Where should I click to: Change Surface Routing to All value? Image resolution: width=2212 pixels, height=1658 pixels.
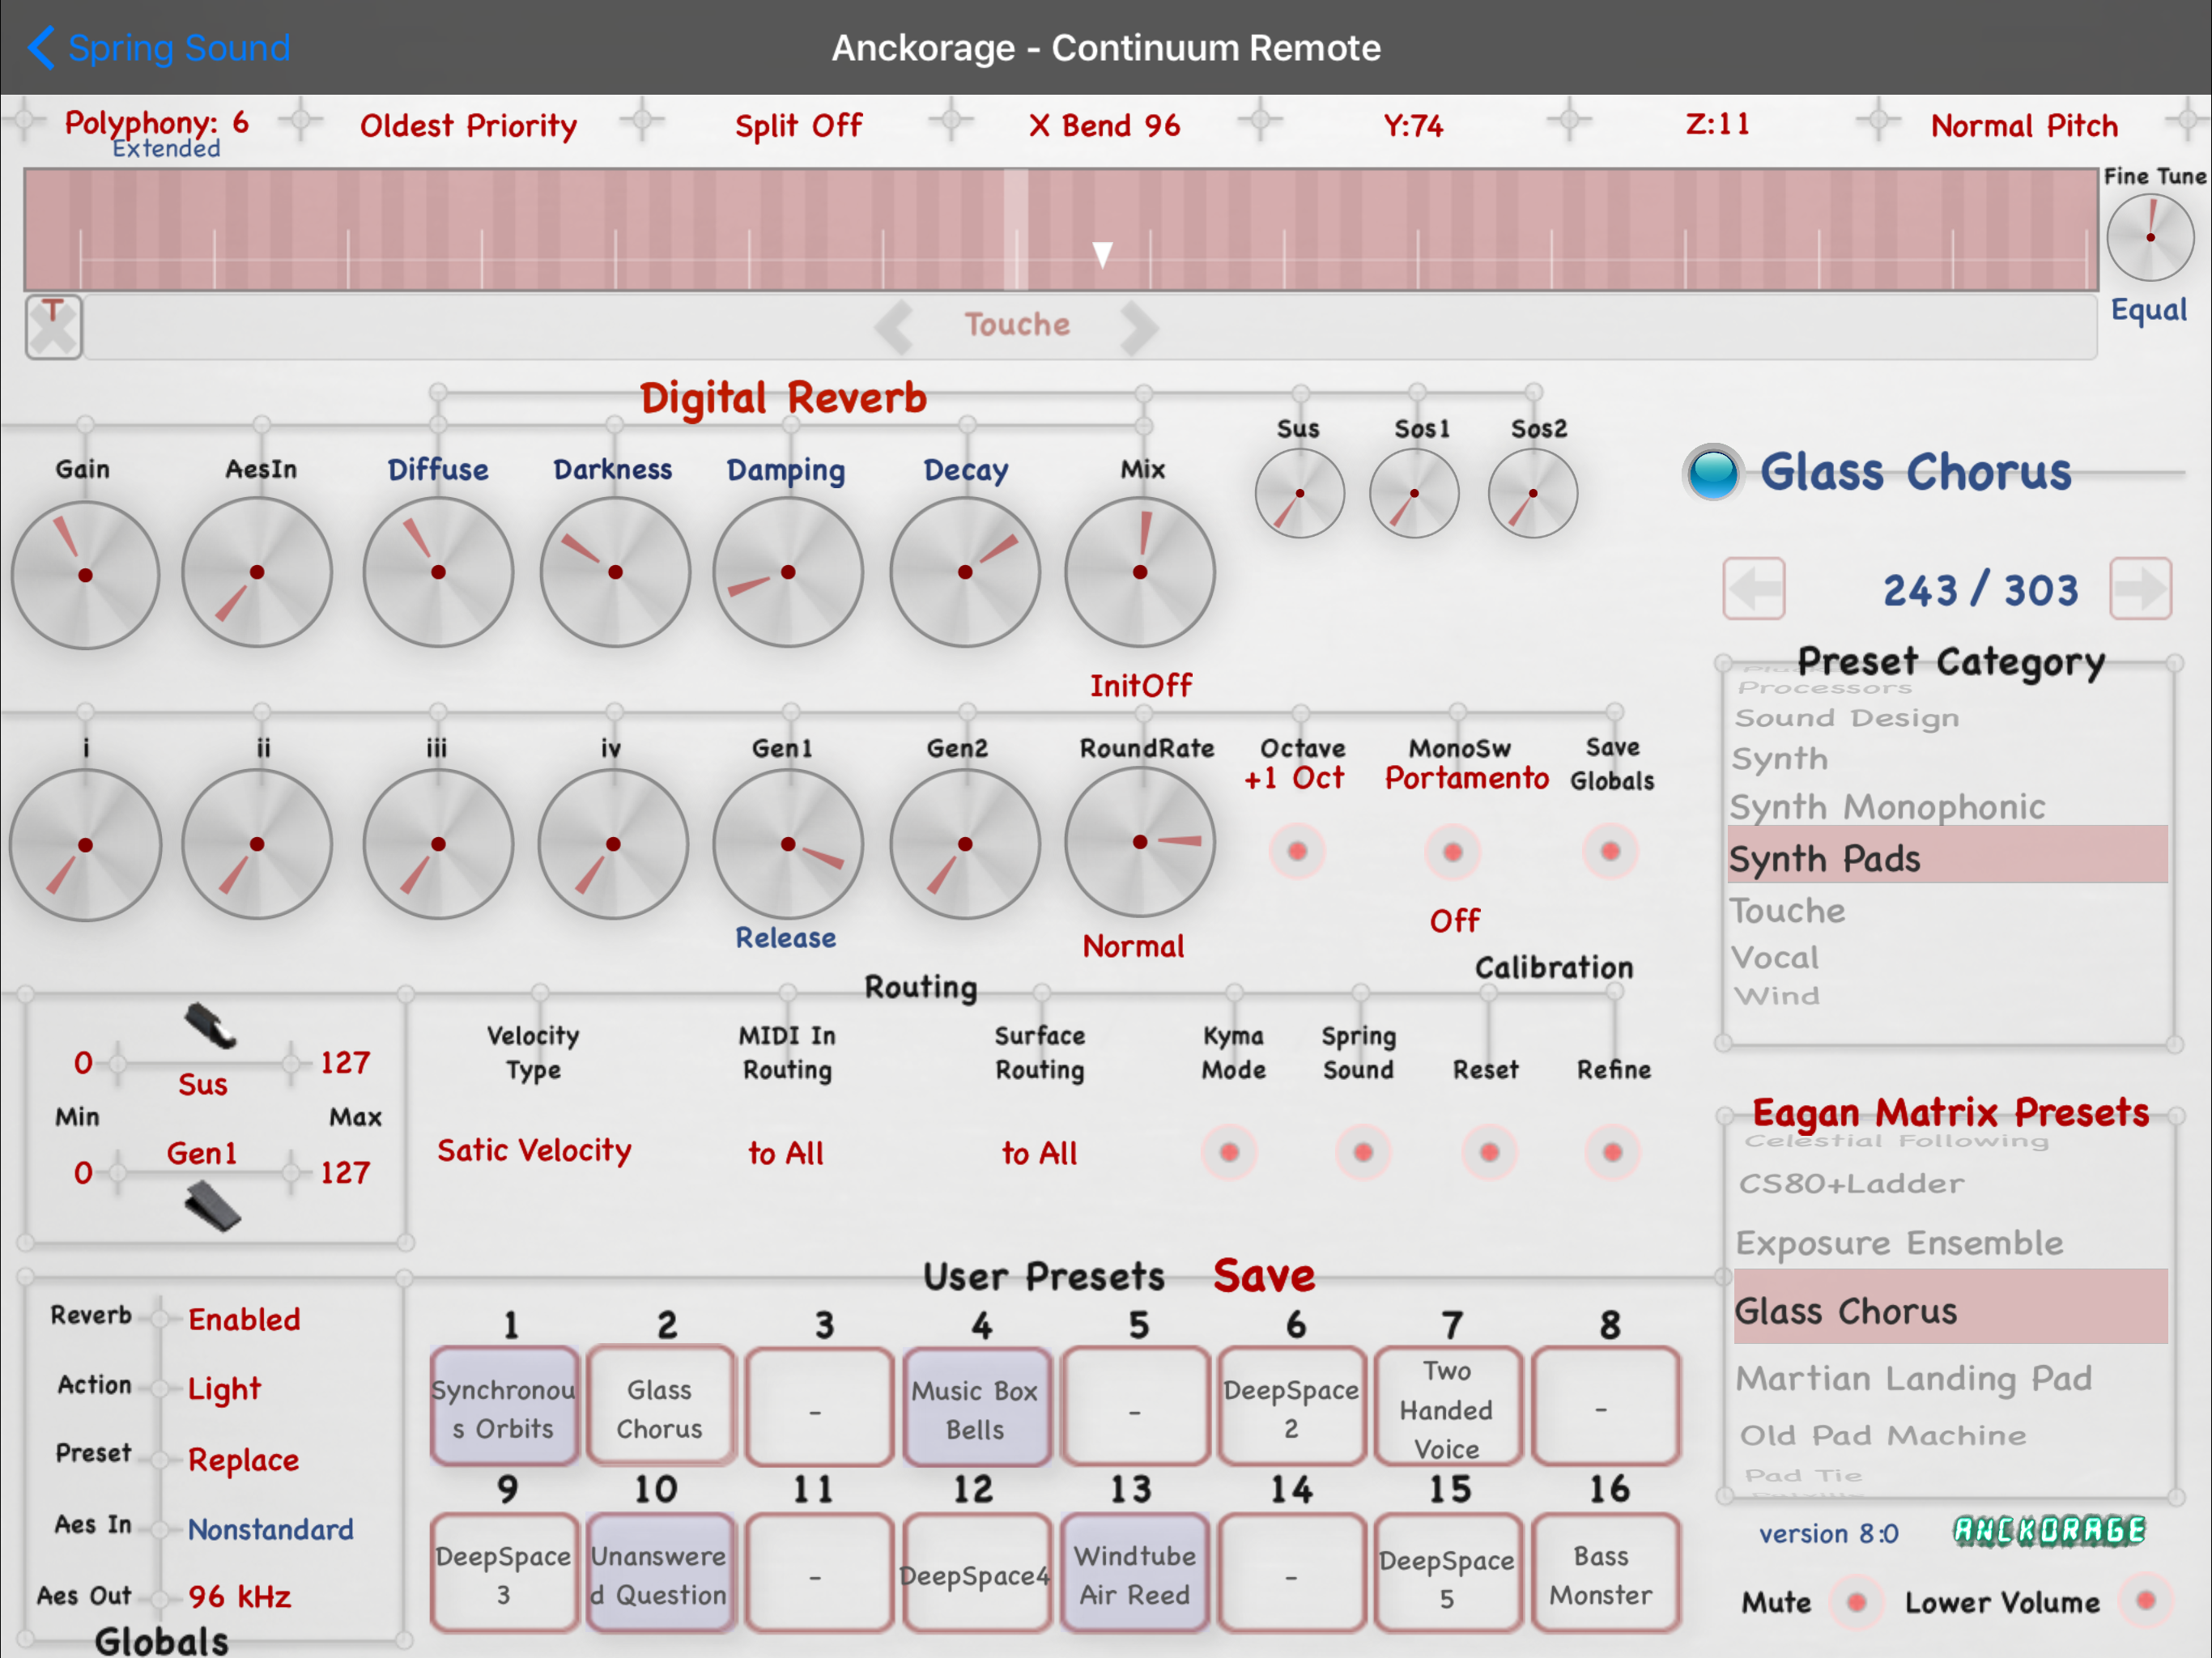coord(1039,1153)
